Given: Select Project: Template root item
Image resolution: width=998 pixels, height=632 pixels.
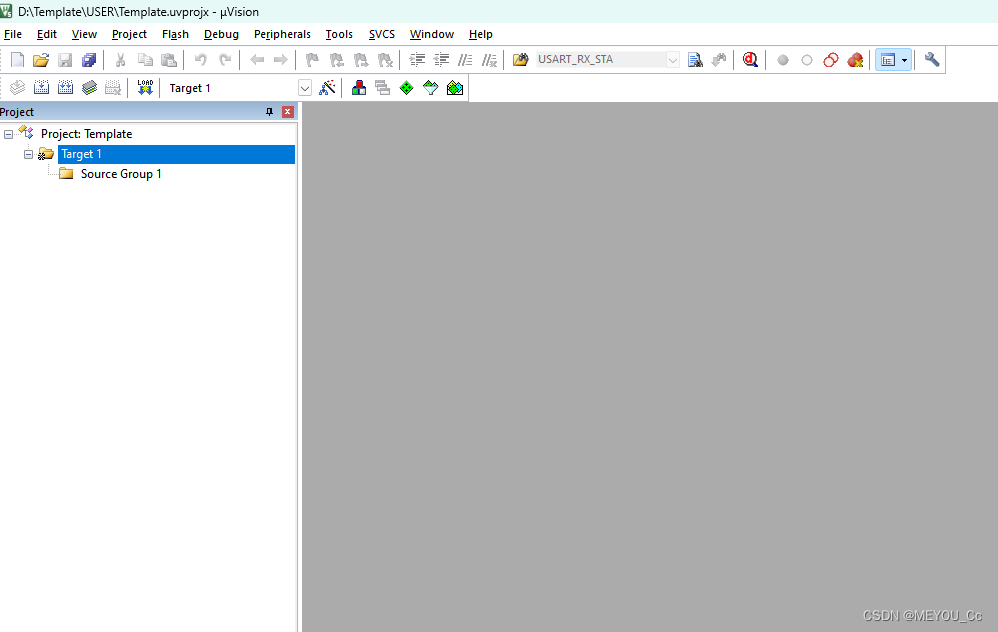Looking at the screenshot, I should [x=87, y=134].
